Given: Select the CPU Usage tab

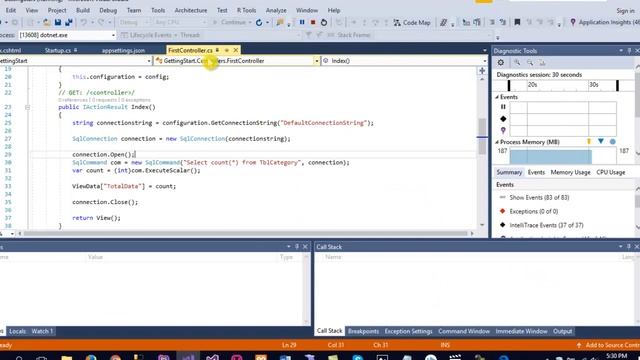Looking at the screenshot, I should point(611,172).
